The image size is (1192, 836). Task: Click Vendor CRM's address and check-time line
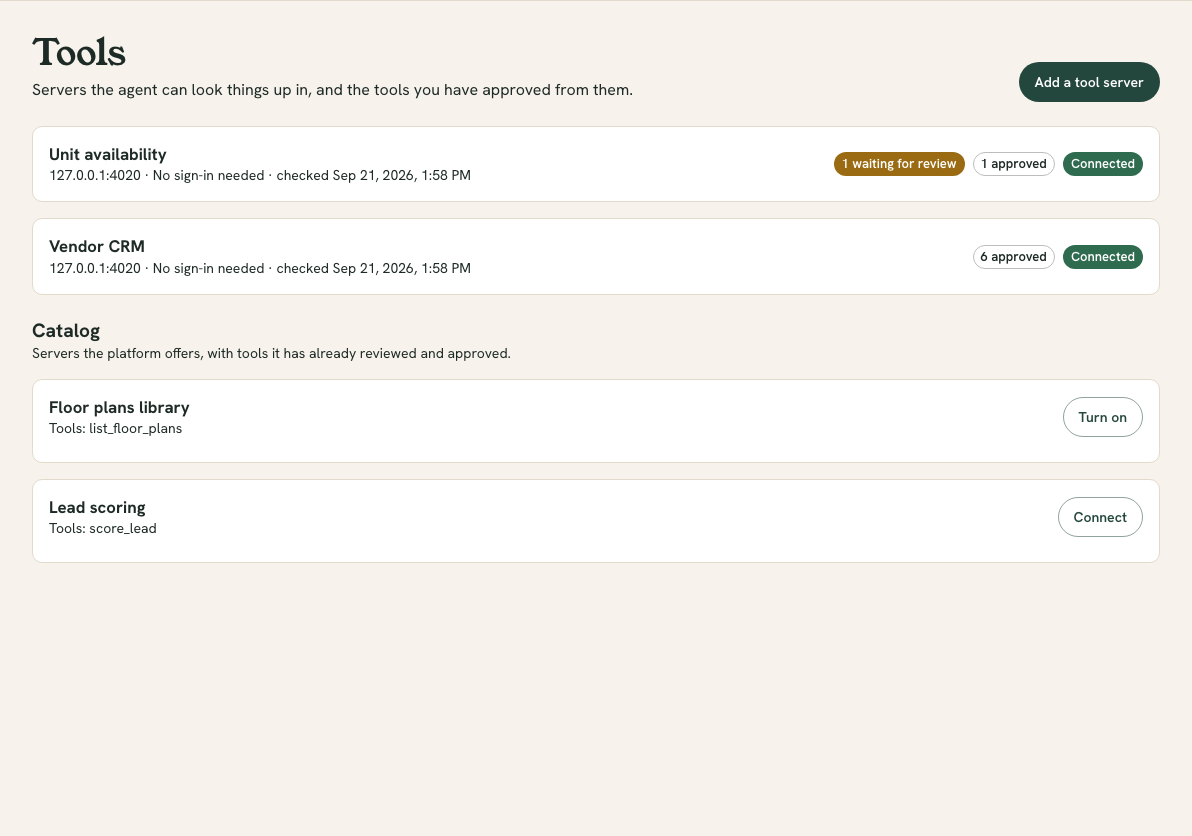tap(260, 268)
